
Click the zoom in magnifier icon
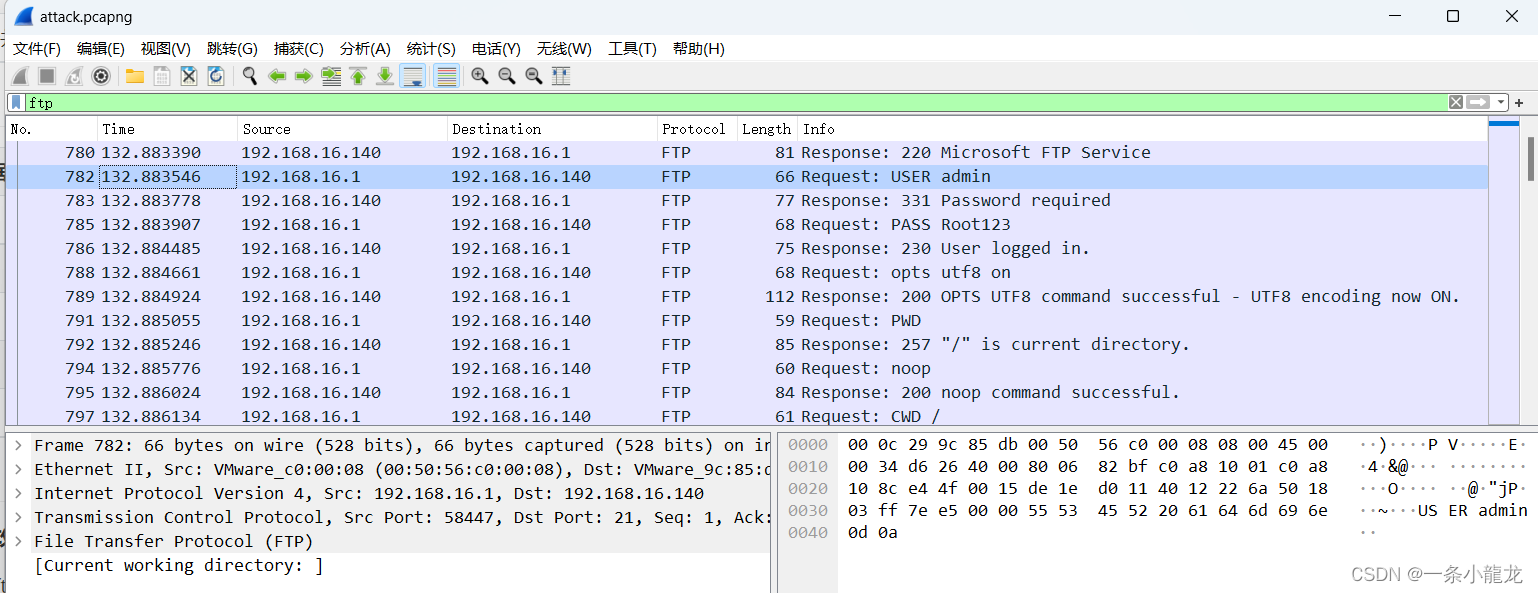480,76
